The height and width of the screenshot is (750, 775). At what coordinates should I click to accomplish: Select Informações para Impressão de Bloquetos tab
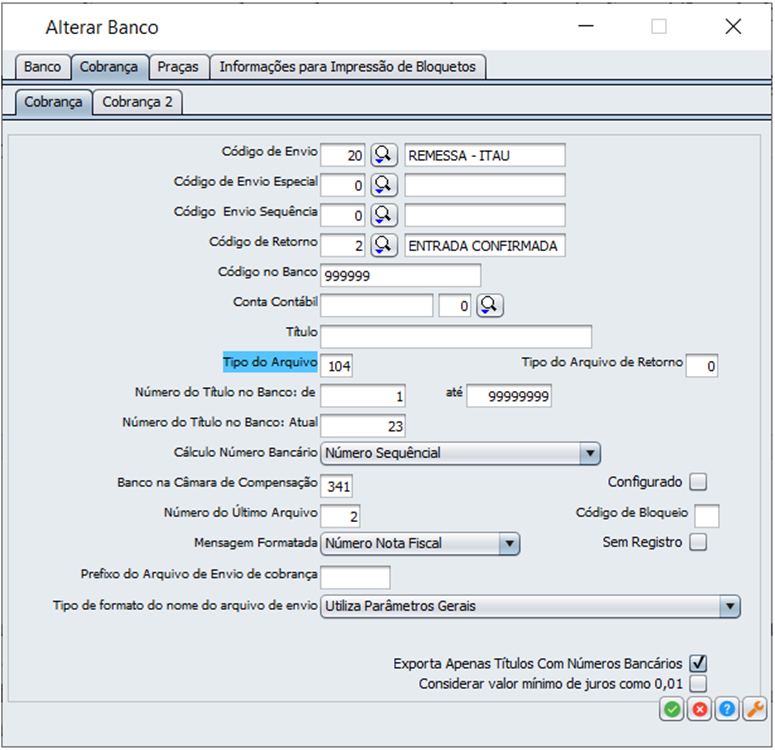tap(347, 67)
